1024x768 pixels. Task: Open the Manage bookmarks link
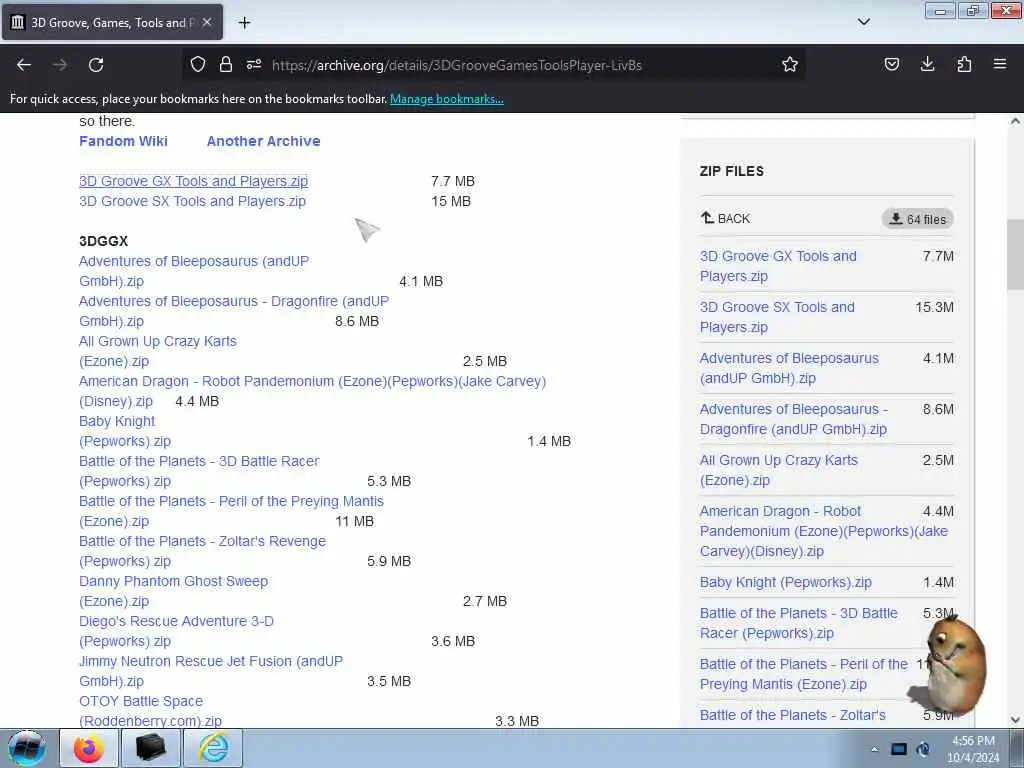(447, 99)
